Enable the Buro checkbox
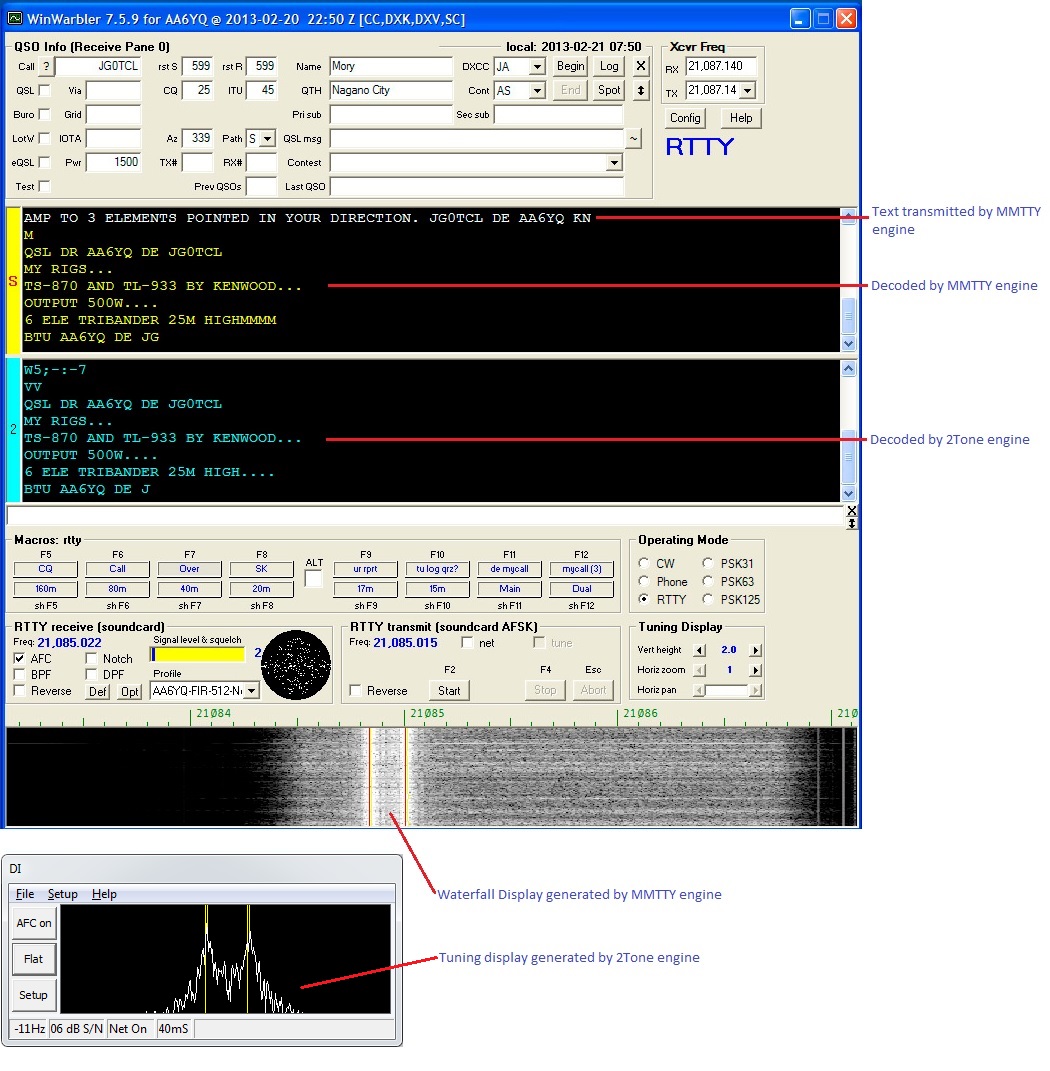This screenshot has width=1050, height=1071. (44, 114)
